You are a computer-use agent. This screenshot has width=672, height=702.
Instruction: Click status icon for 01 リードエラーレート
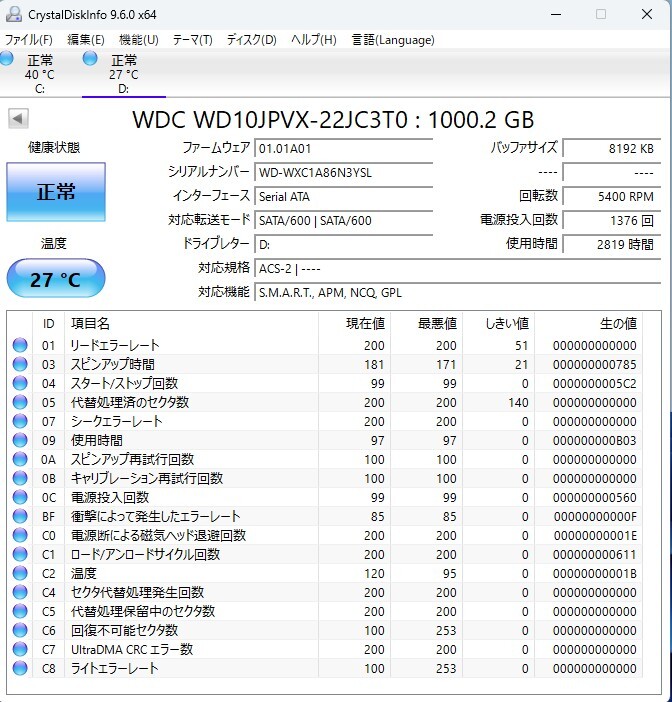20,345
